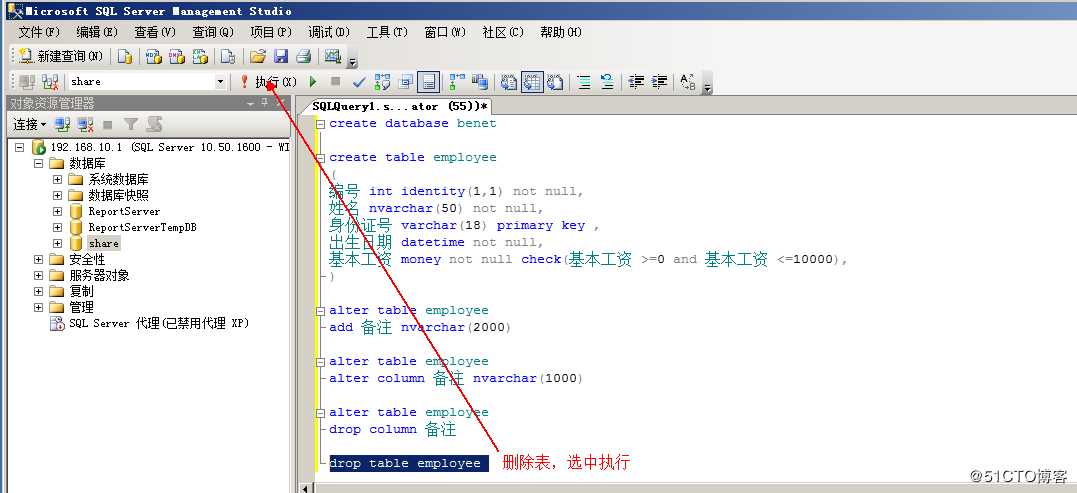The height and width of the screenshot is (493, 1077).
Task: Toggle Include Client Statistics
Action: pyautogui.click(x=479, y=82)
